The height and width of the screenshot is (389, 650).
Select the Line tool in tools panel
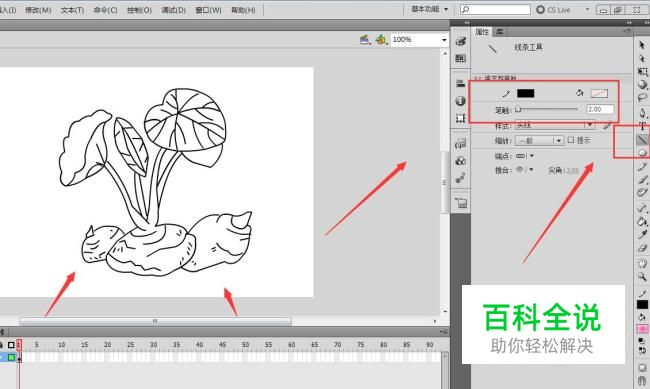click(x=642, y=140)
